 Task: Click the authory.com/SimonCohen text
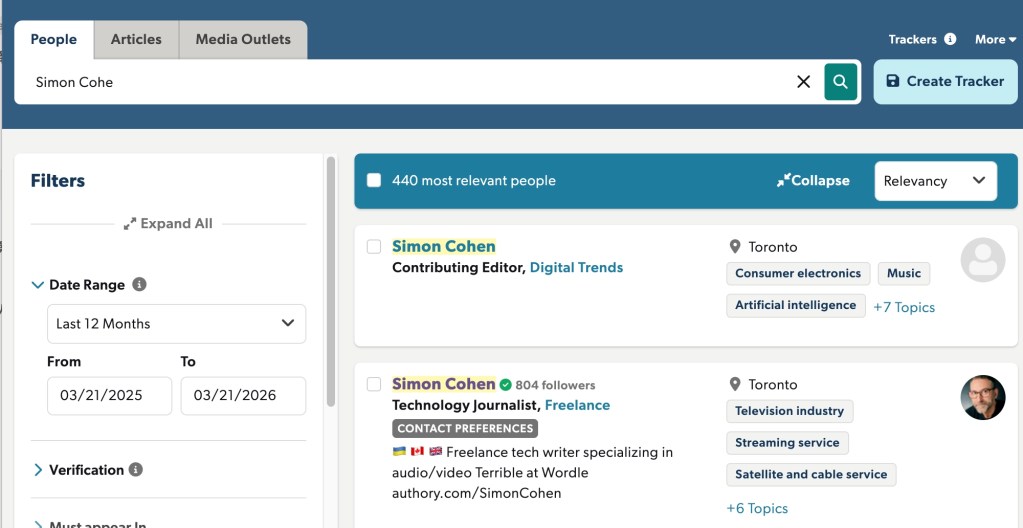tap(476, 493)
